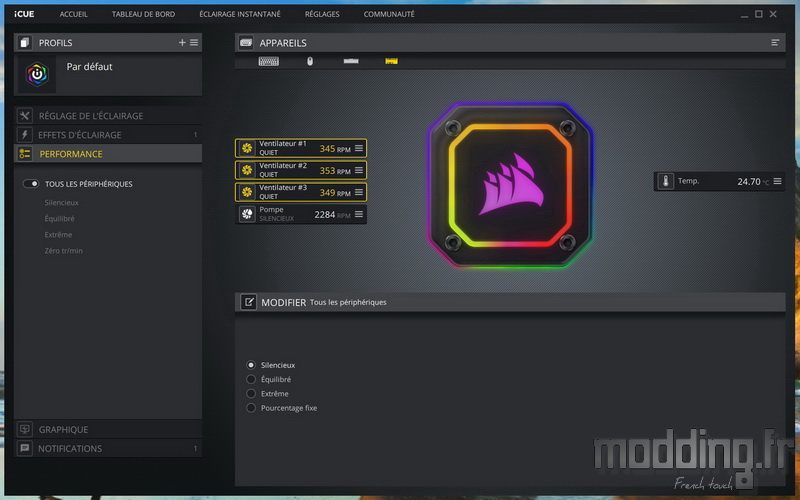Click the effets d'éclairage count badge
The width and height of the screenshot is (800, 500).
195,135
